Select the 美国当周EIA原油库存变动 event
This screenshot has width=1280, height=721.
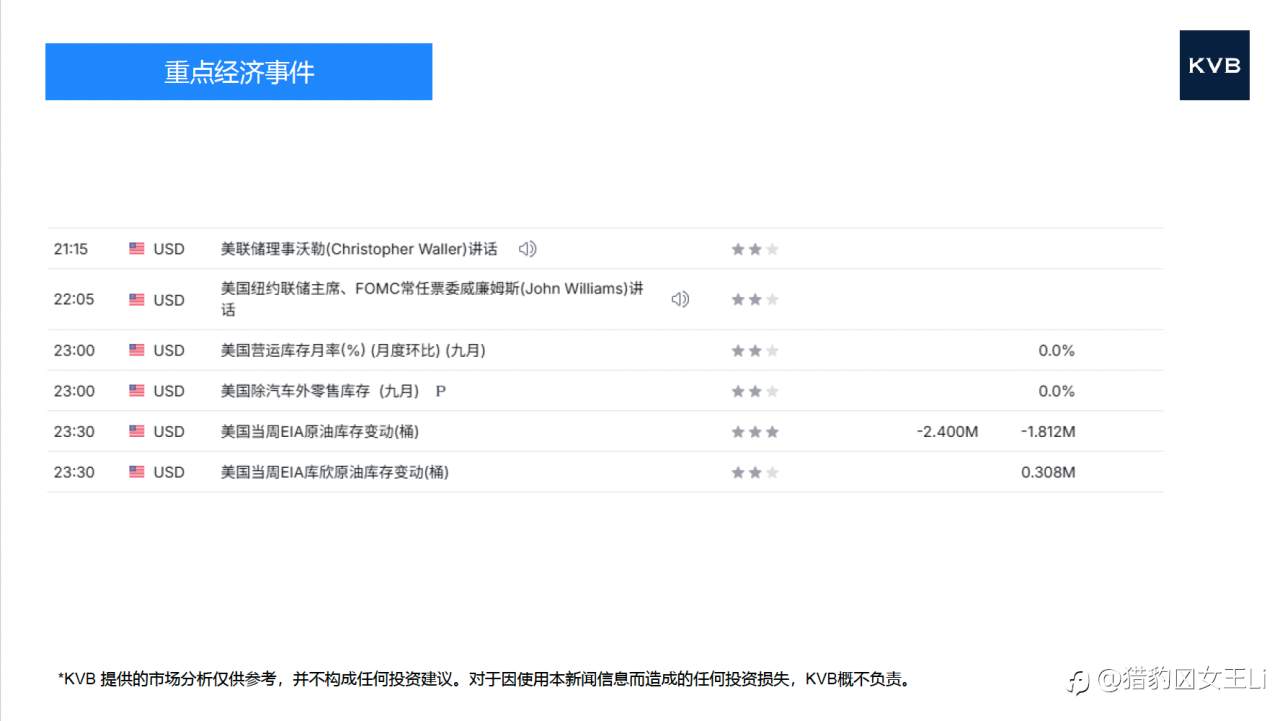[320, 432]
